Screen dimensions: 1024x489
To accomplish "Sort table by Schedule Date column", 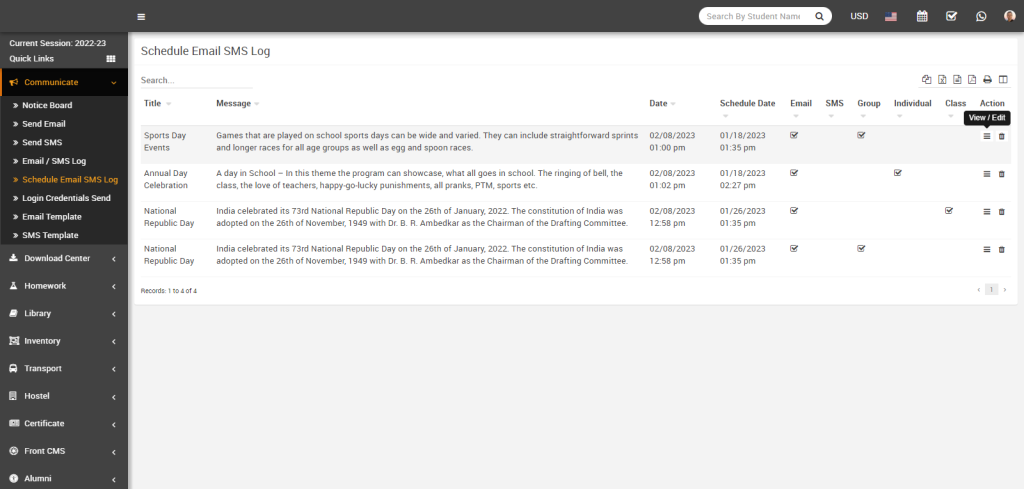I will (x=747, y=104).
